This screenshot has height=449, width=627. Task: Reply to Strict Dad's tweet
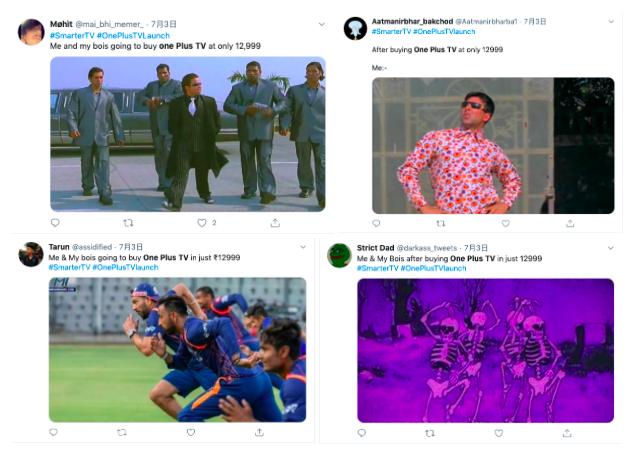(362, 433)
